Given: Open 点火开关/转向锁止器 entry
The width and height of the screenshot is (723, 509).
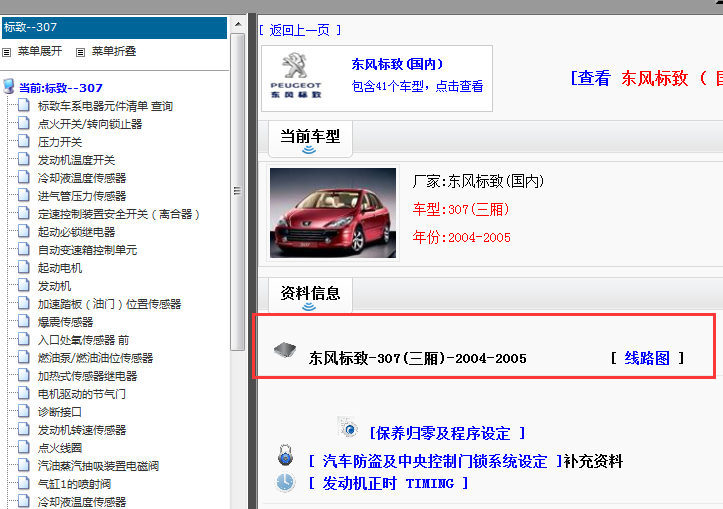Looking at the screenshot, I should click(90, 124).
